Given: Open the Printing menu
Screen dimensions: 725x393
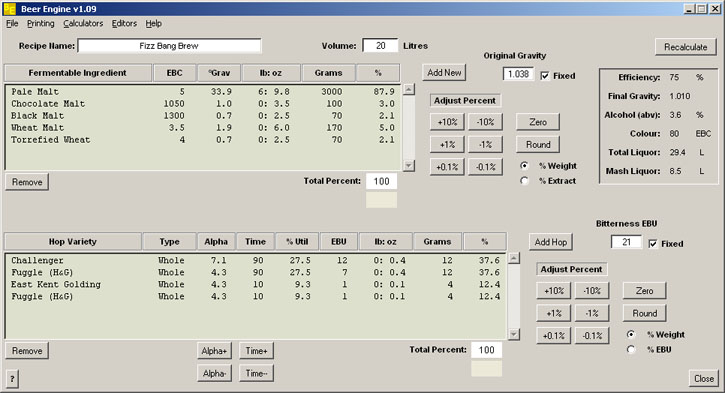Looking at the screenshot, I should click(x=40, y=24).
